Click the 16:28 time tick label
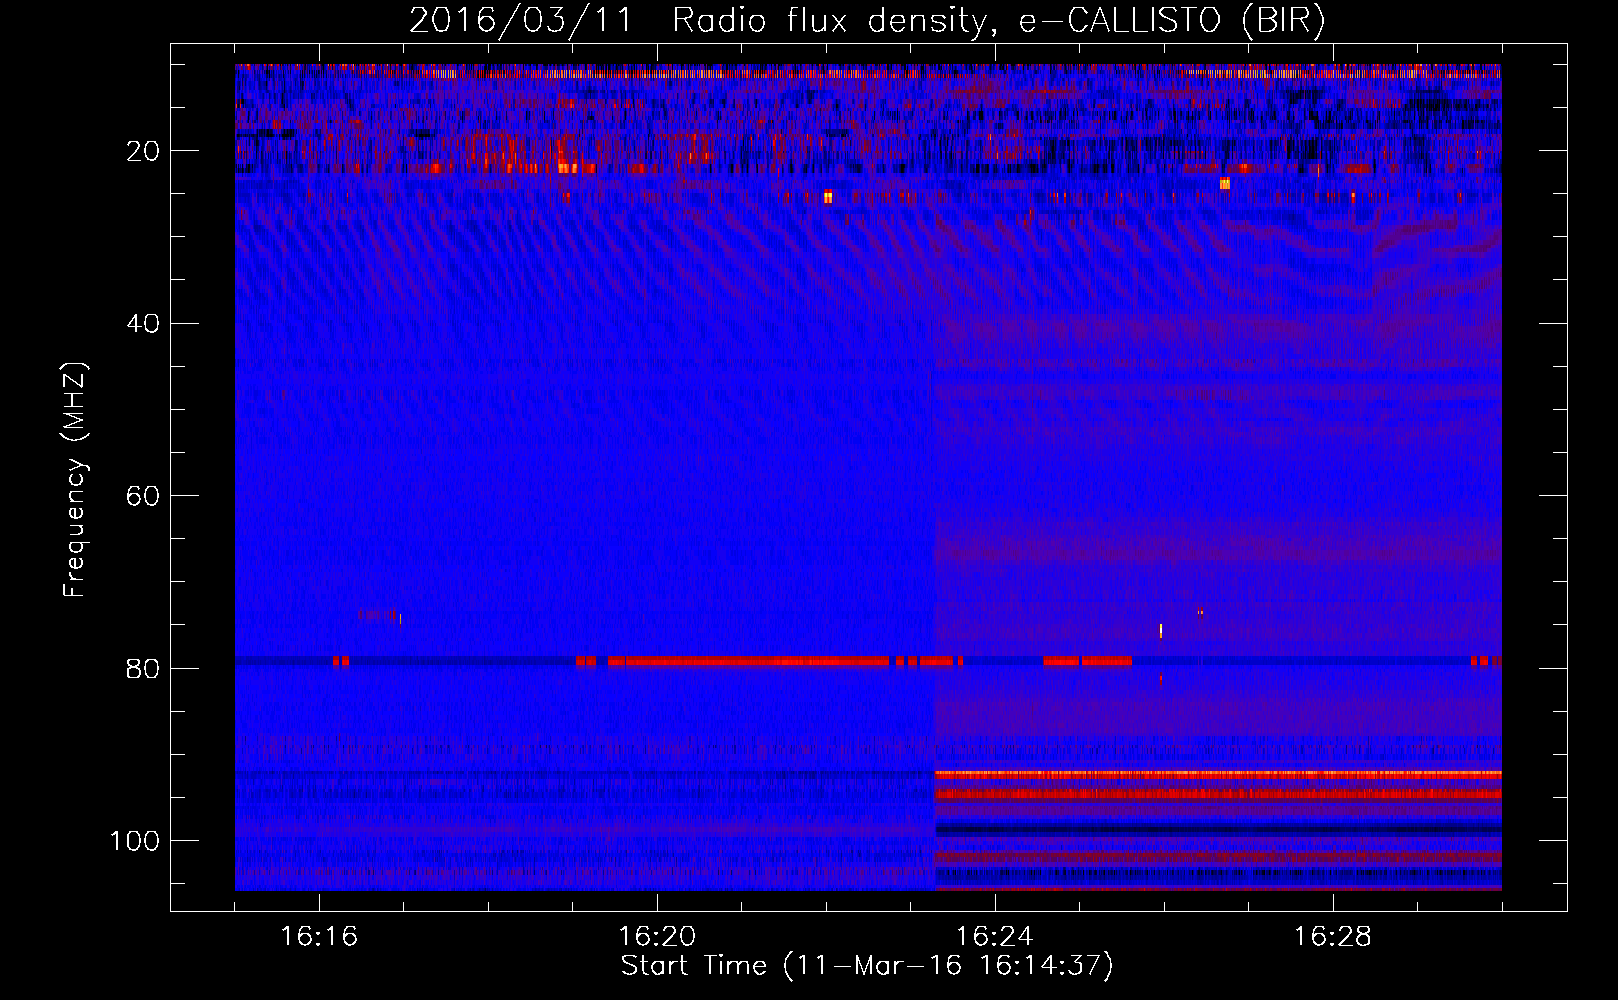 click(x=1332, y=937)
